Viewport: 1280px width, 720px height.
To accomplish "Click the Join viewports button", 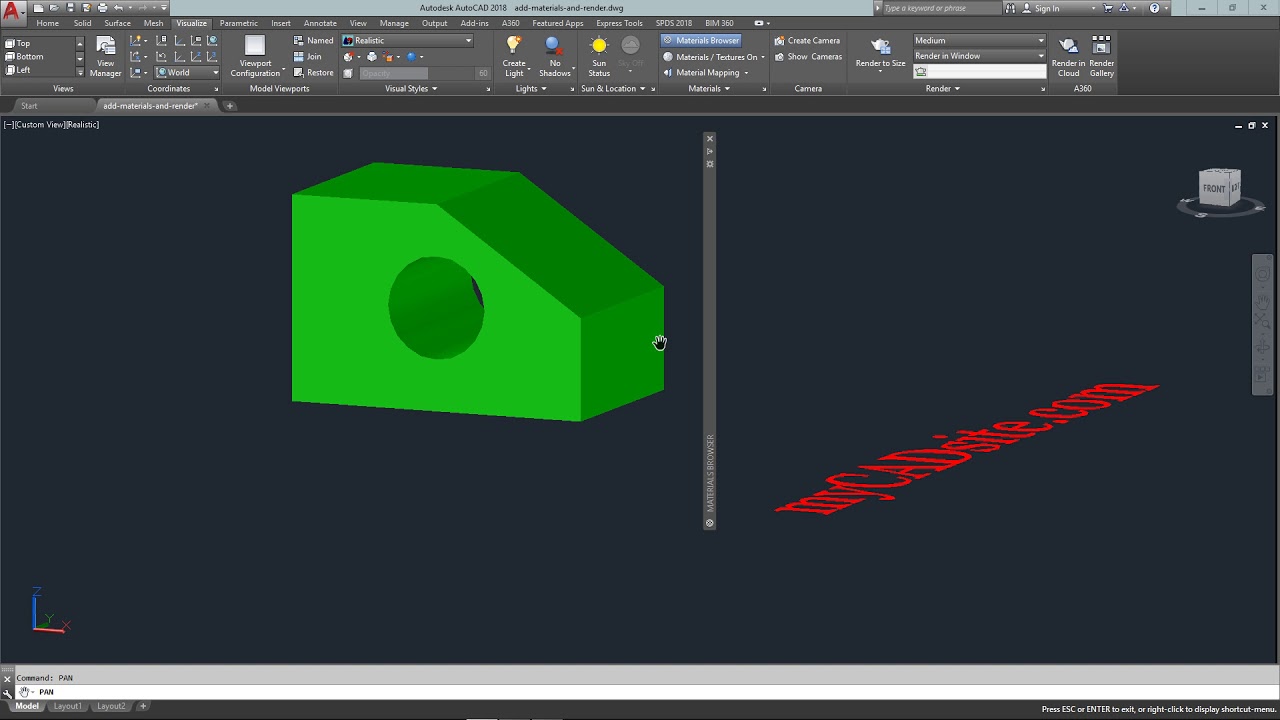I will pos(308,57).
